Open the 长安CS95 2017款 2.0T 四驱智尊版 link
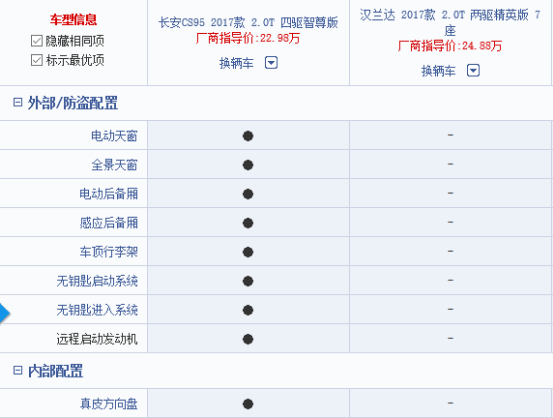The image size is (553, 418). (x=248, y=23)
